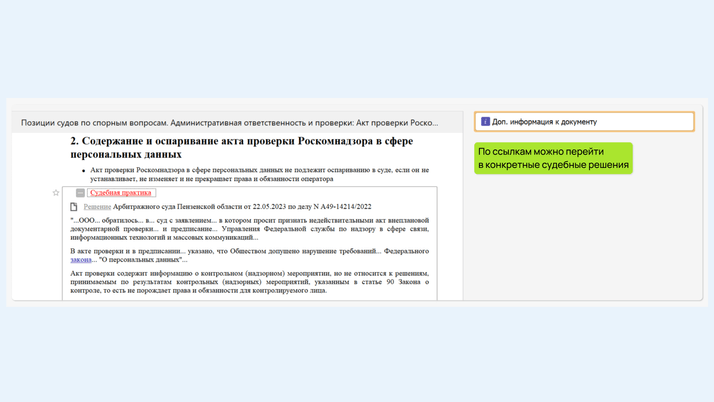Follow the blue закона link
Image resolution: width=714 pixels, height=402 pixels.
[81, 260]
